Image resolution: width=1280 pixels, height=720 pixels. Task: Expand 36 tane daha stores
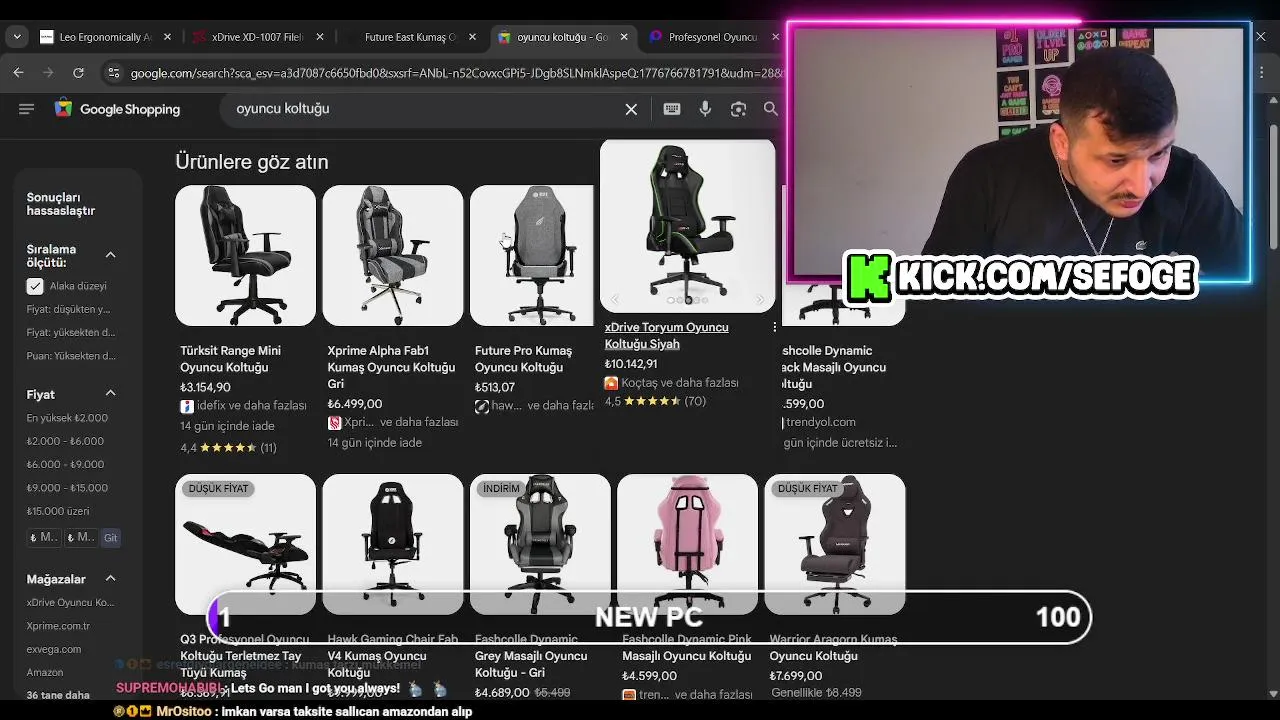coord(58,695)
